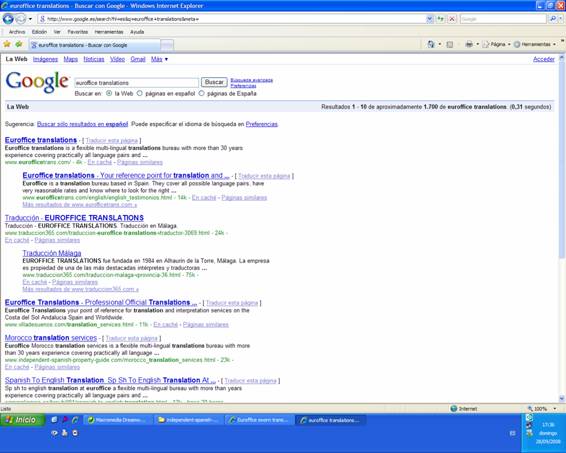Select the 'páginas en español' radio button
566x453 pixels.
pyautogui.click(x=139, y=93)
